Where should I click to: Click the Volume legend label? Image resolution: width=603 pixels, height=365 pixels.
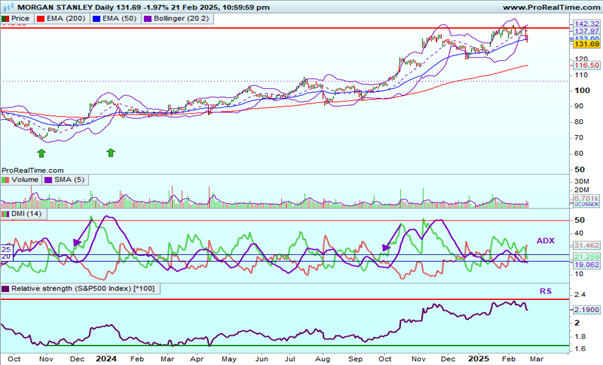coord(25,180)
